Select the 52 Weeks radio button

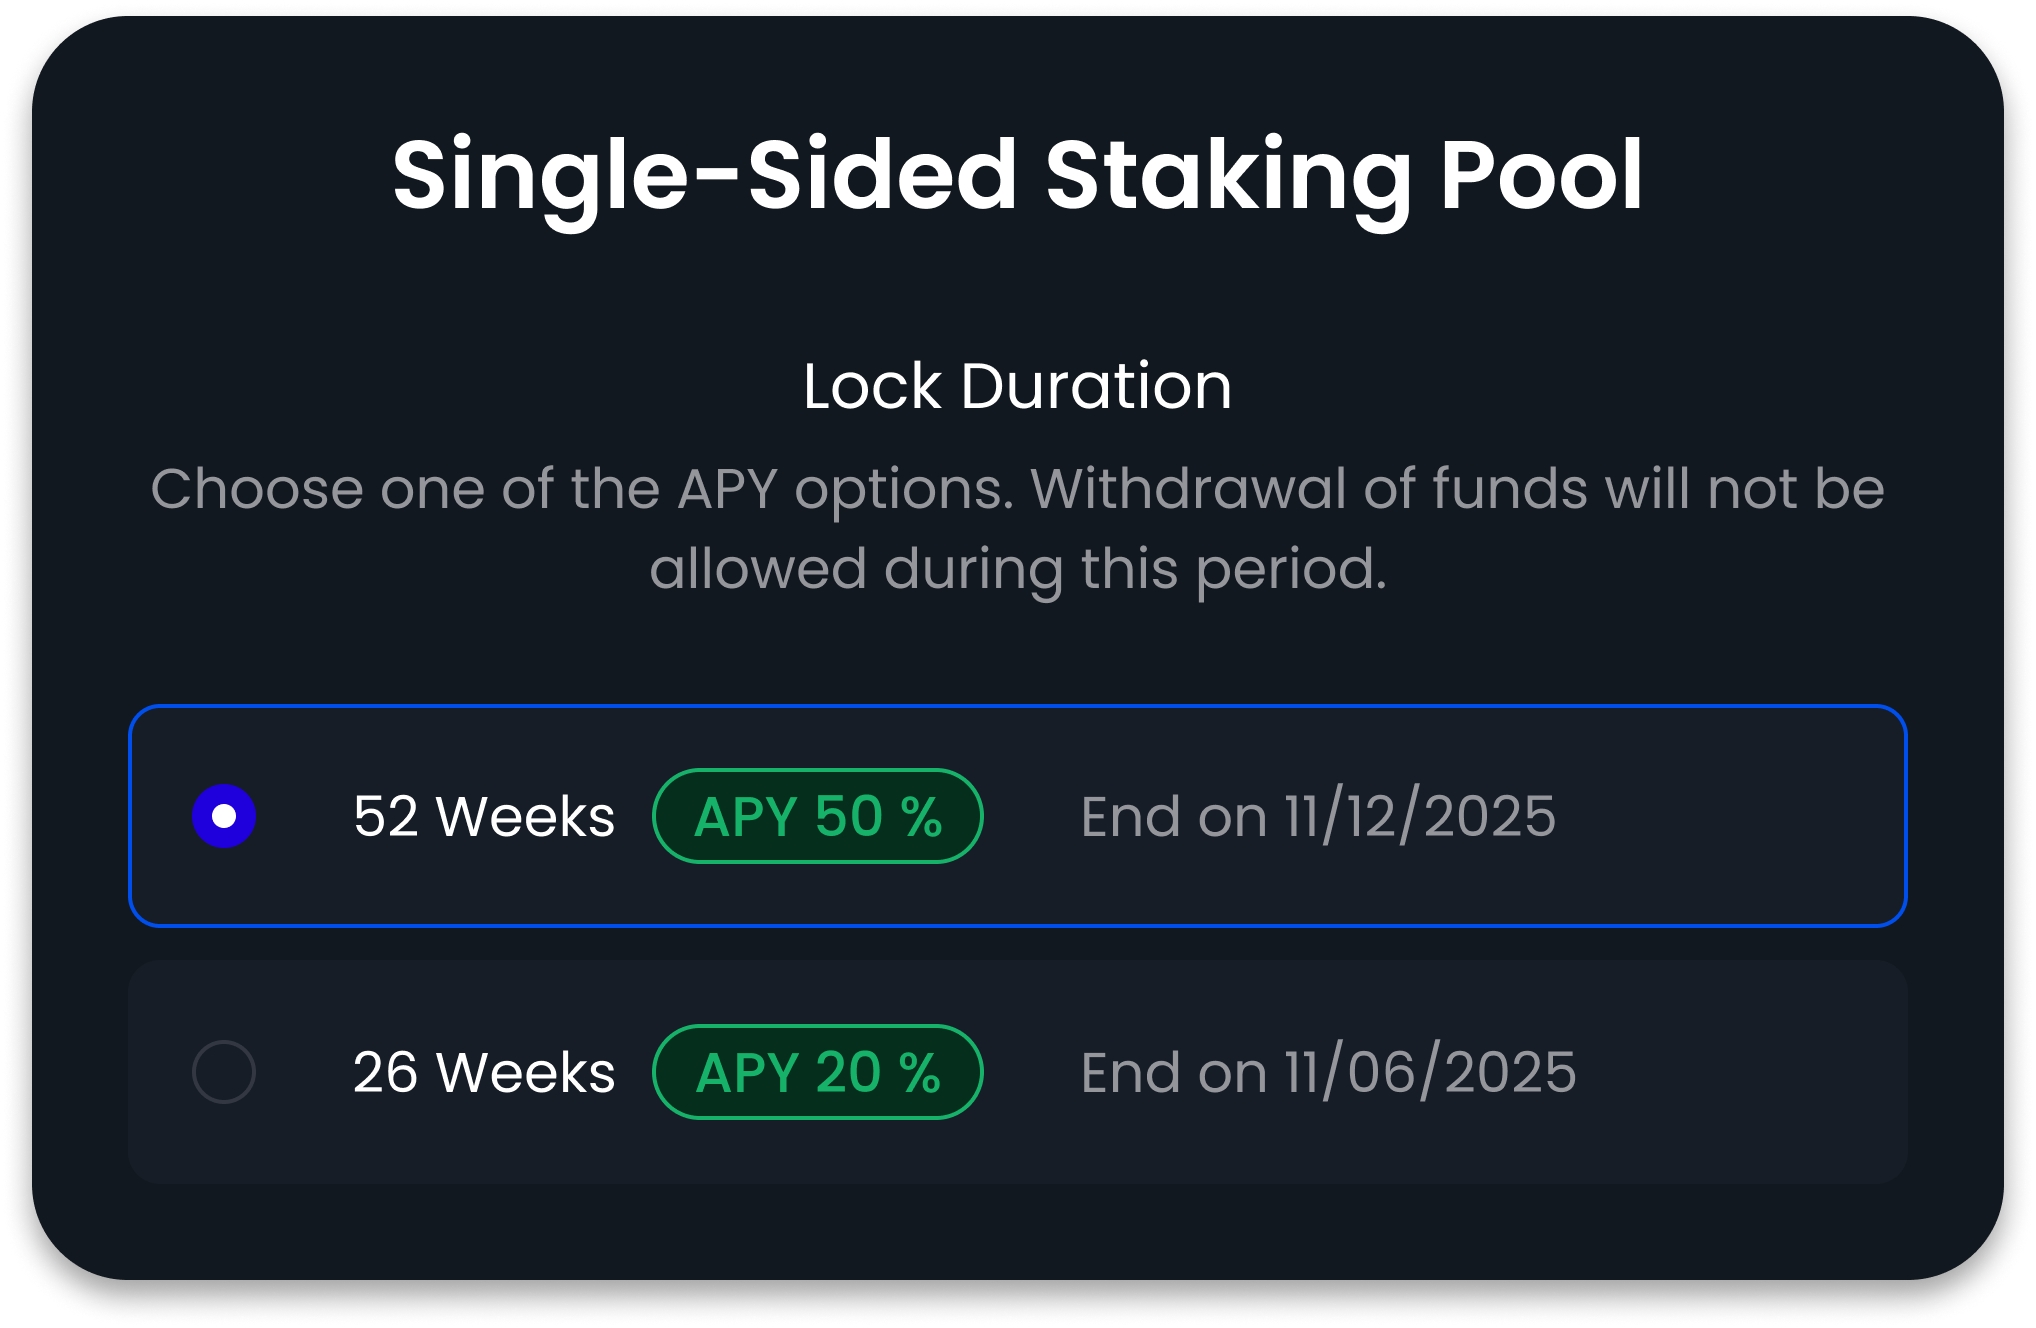tap(224, 816)
